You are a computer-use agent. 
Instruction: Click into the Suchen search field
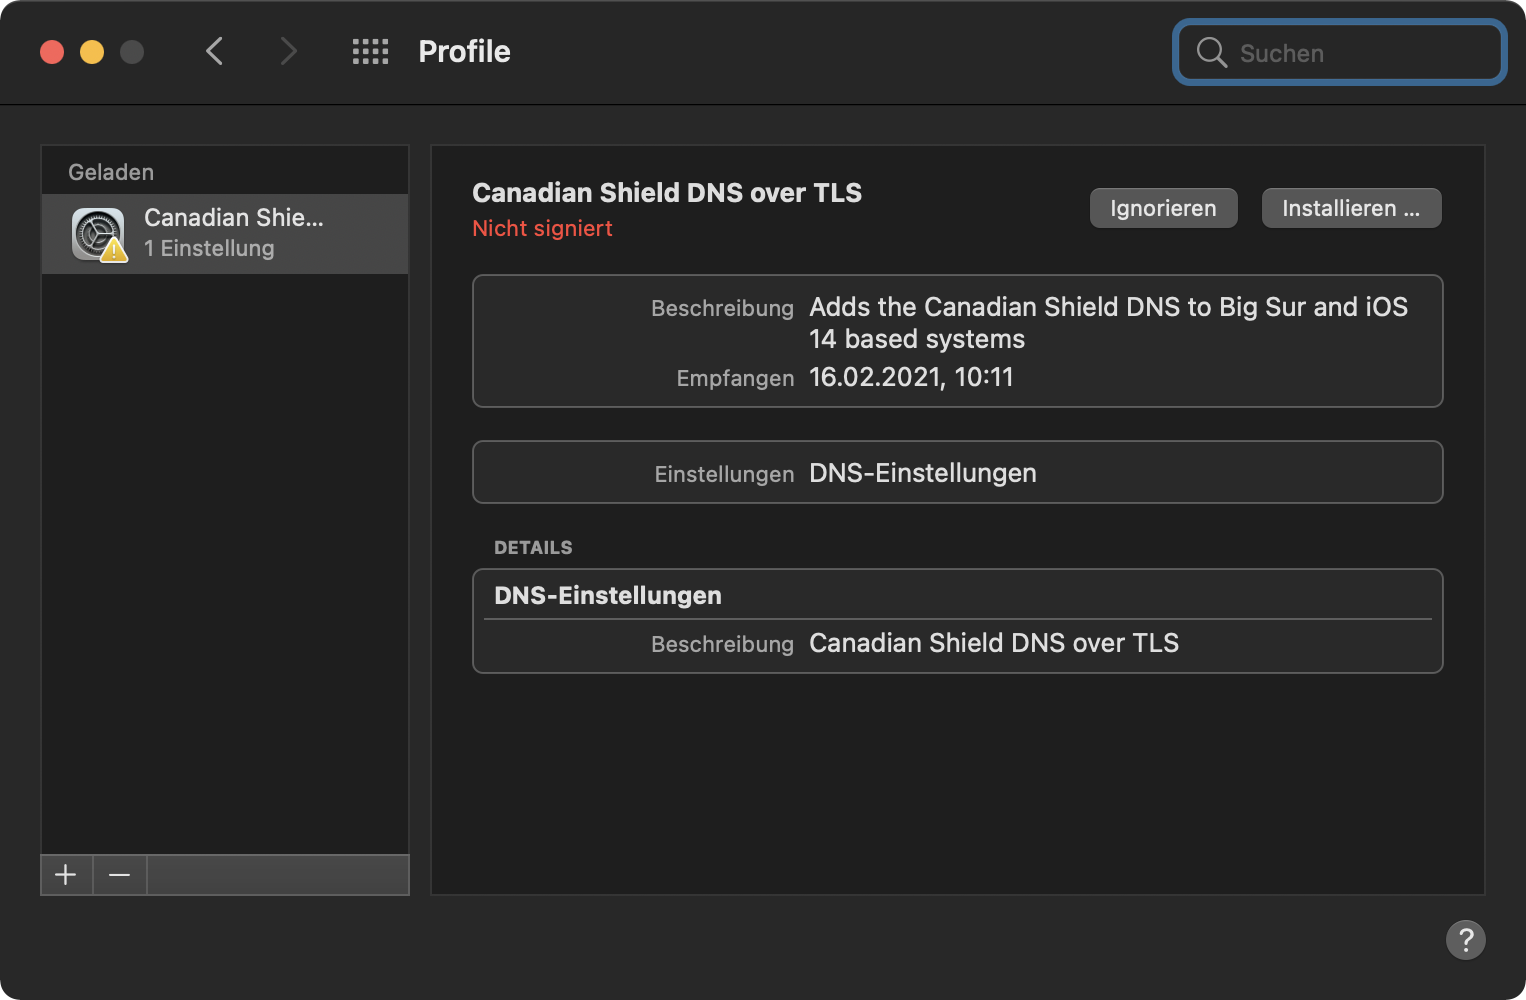click(1360, 53)
